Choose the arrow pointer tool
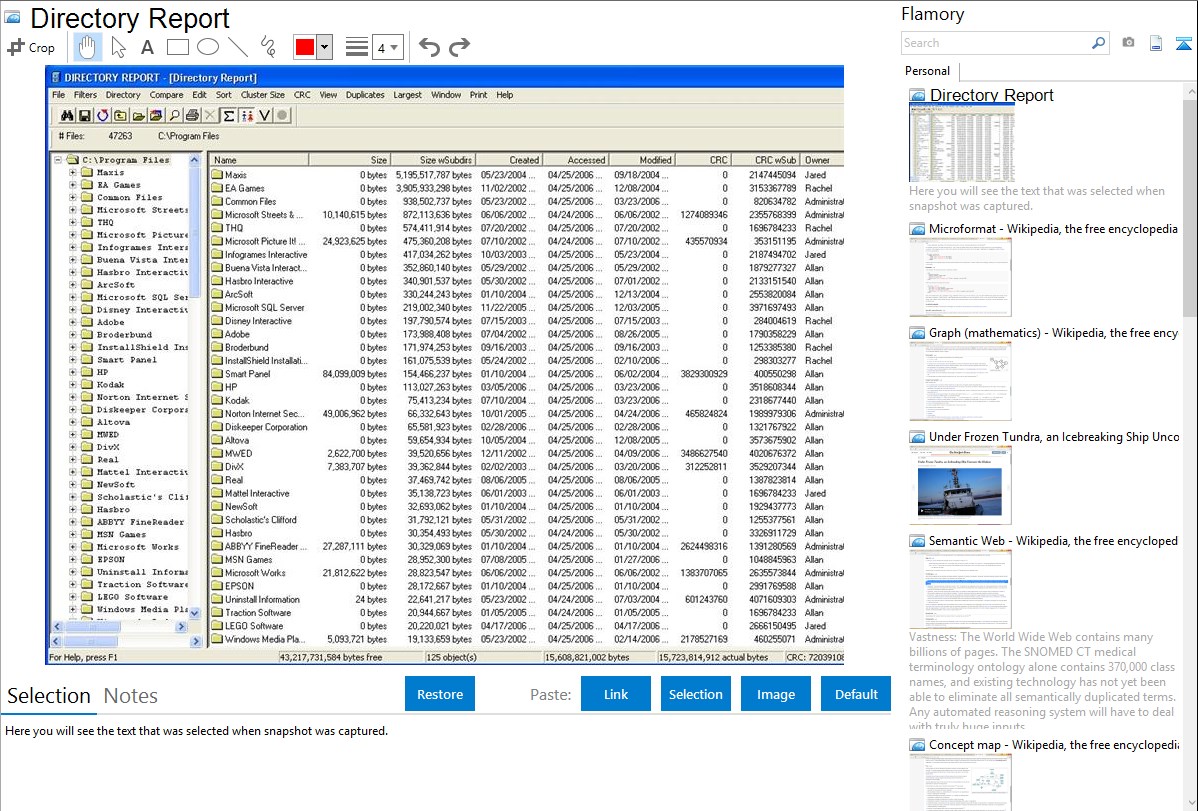 coord(118,47)
